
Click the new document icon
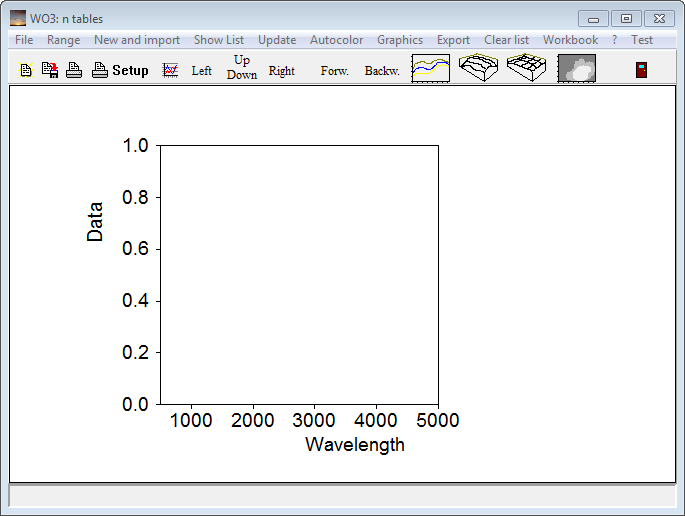click(x=26, y=70)
